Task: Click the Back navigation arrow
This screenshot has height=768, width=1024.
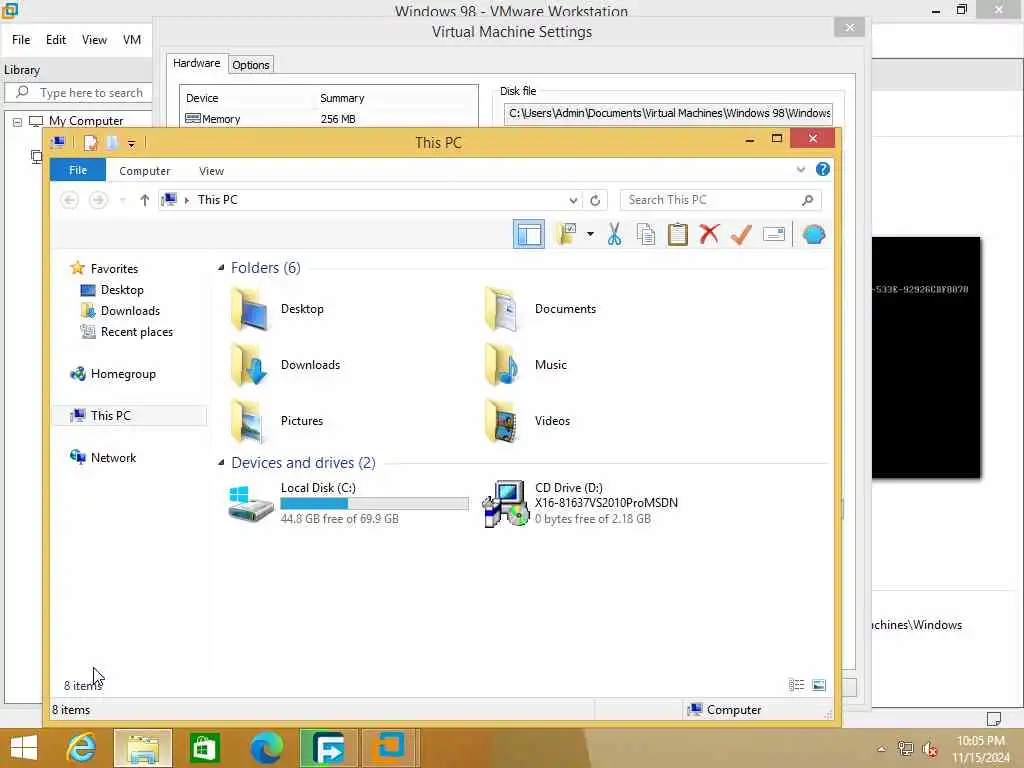Action: tap(69, 200)
